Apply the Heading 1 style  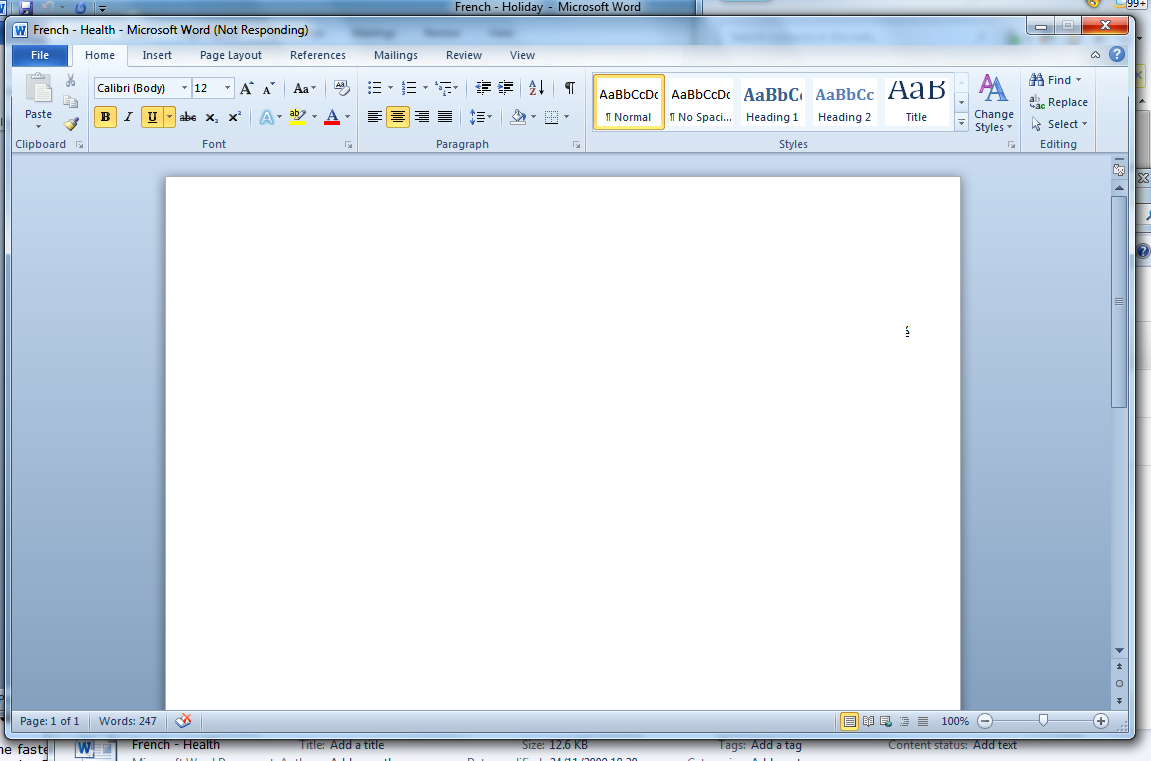[x=772, y=102]
